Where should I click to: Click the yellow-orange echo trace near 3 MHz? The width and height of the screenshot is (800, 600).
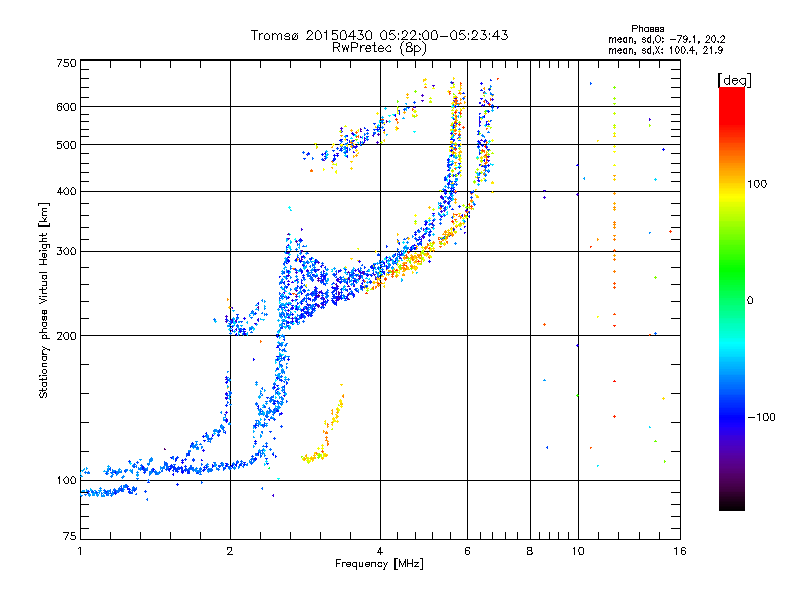point(324,426)
